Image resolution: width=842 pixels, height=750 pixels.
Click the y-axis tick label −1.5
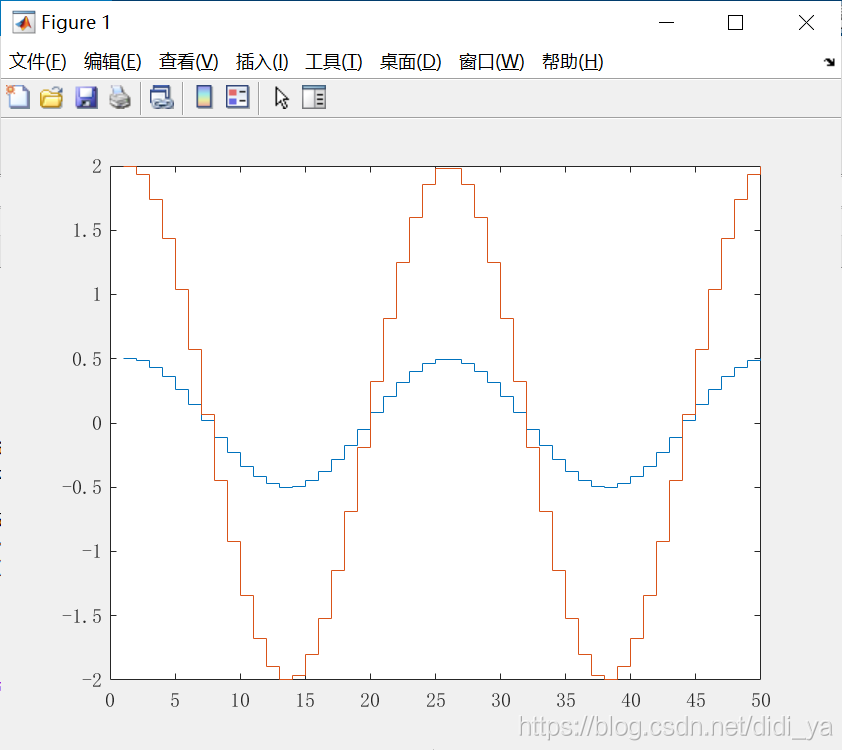pyautogui.click(x=82, y=616)
